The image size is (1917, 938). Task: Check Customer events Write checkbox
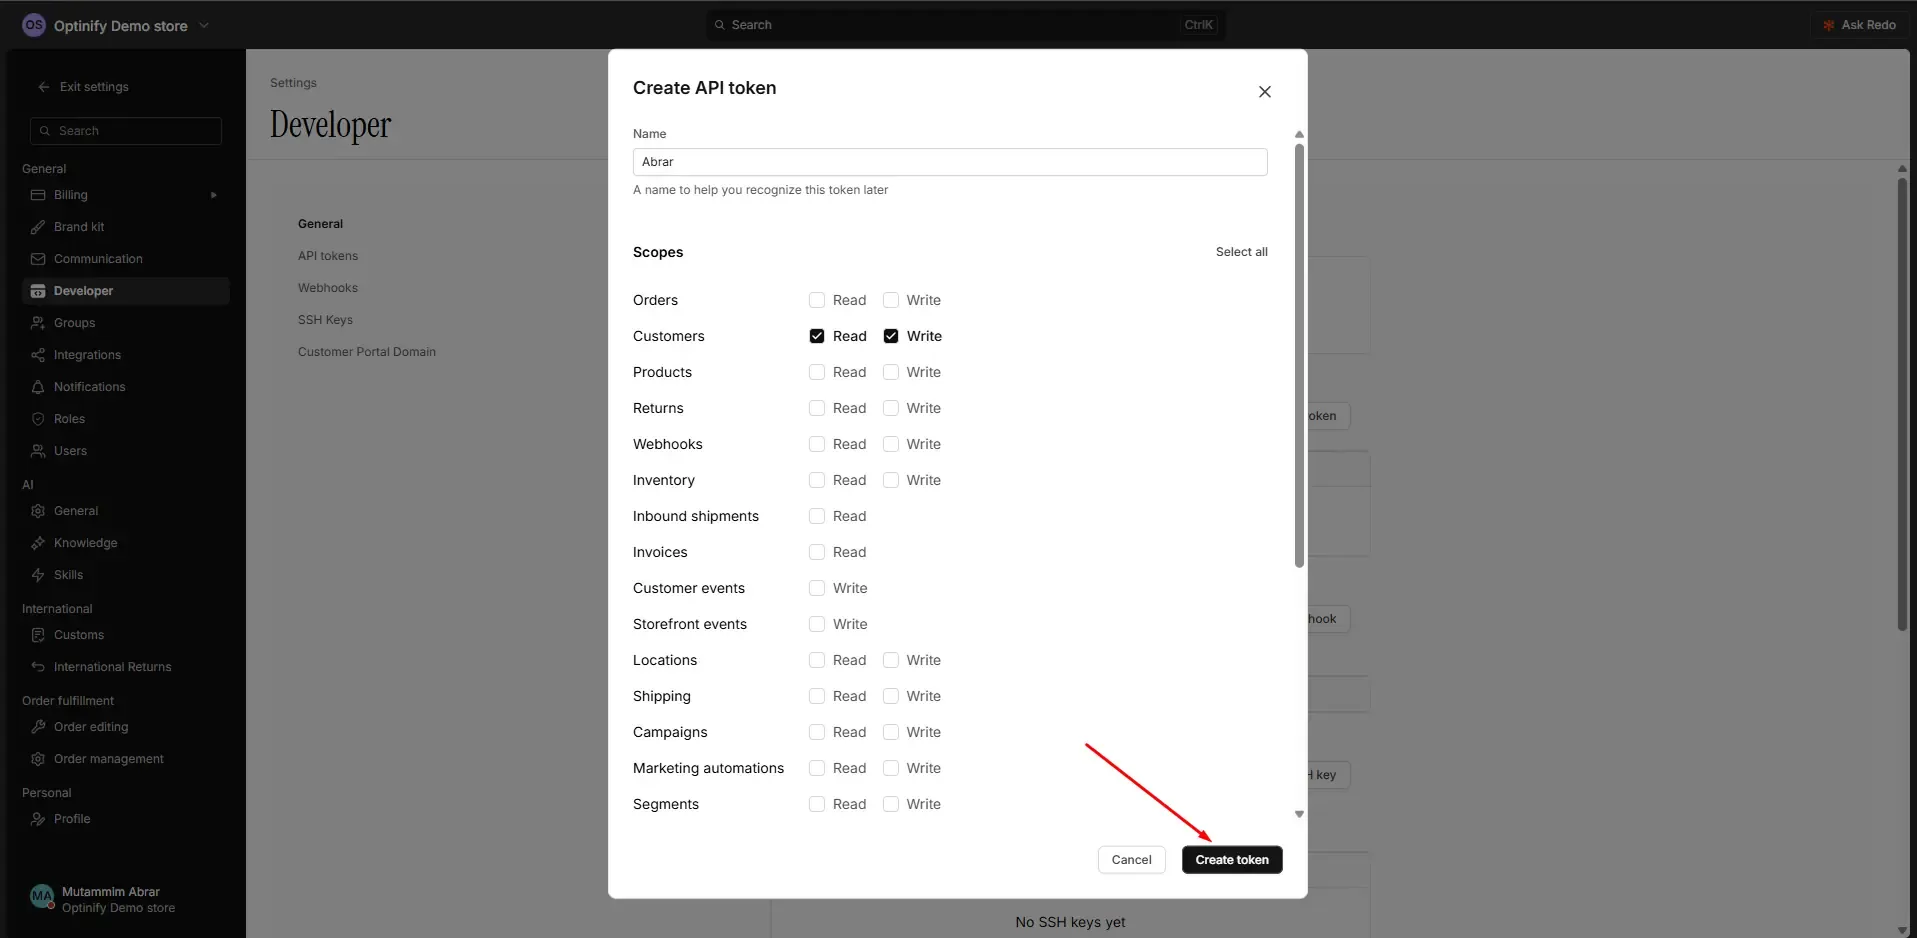817,588
